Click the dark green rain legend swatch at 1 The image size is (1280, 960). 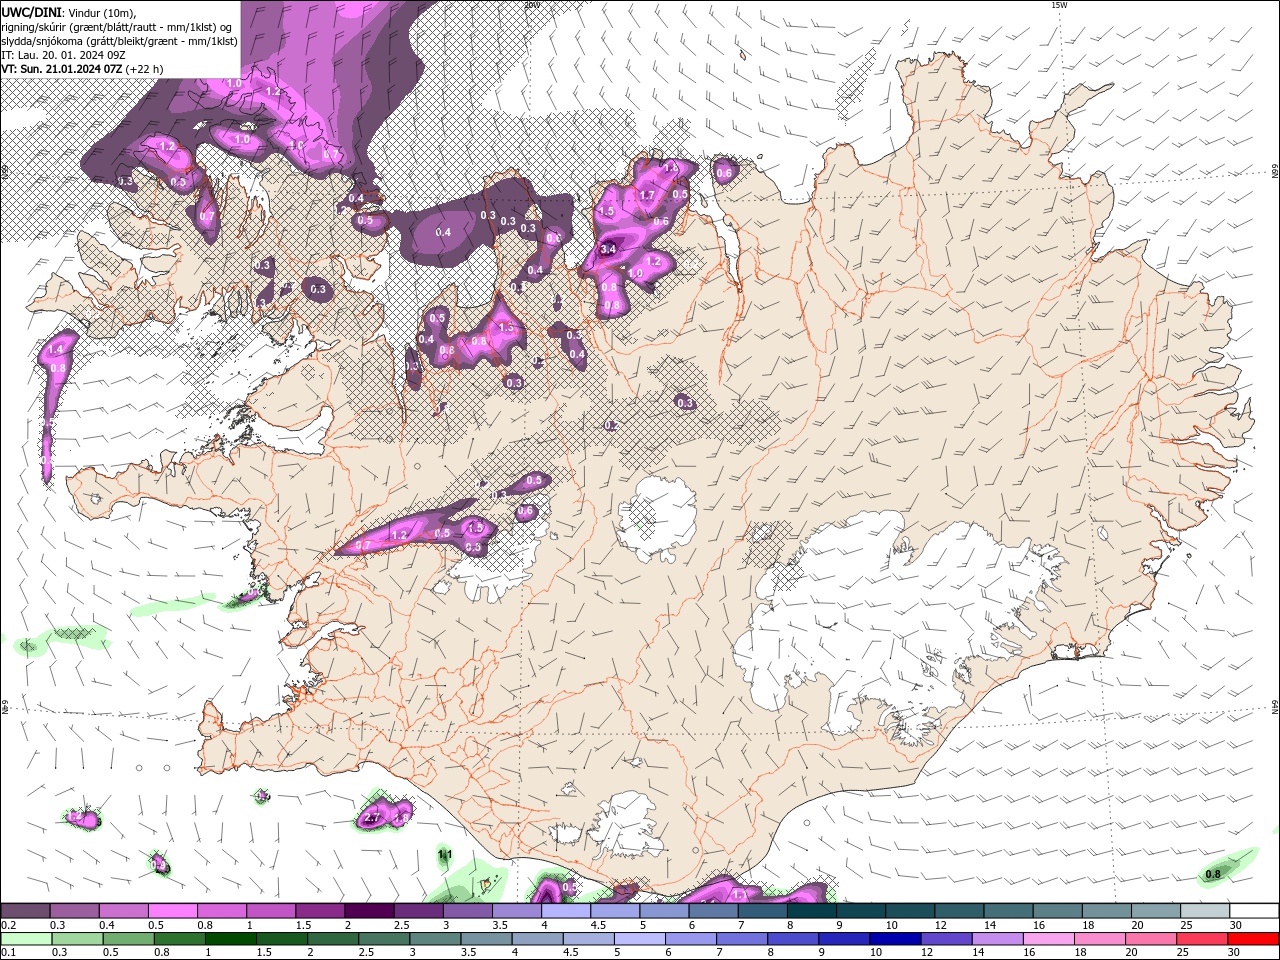tap(230, 939)
